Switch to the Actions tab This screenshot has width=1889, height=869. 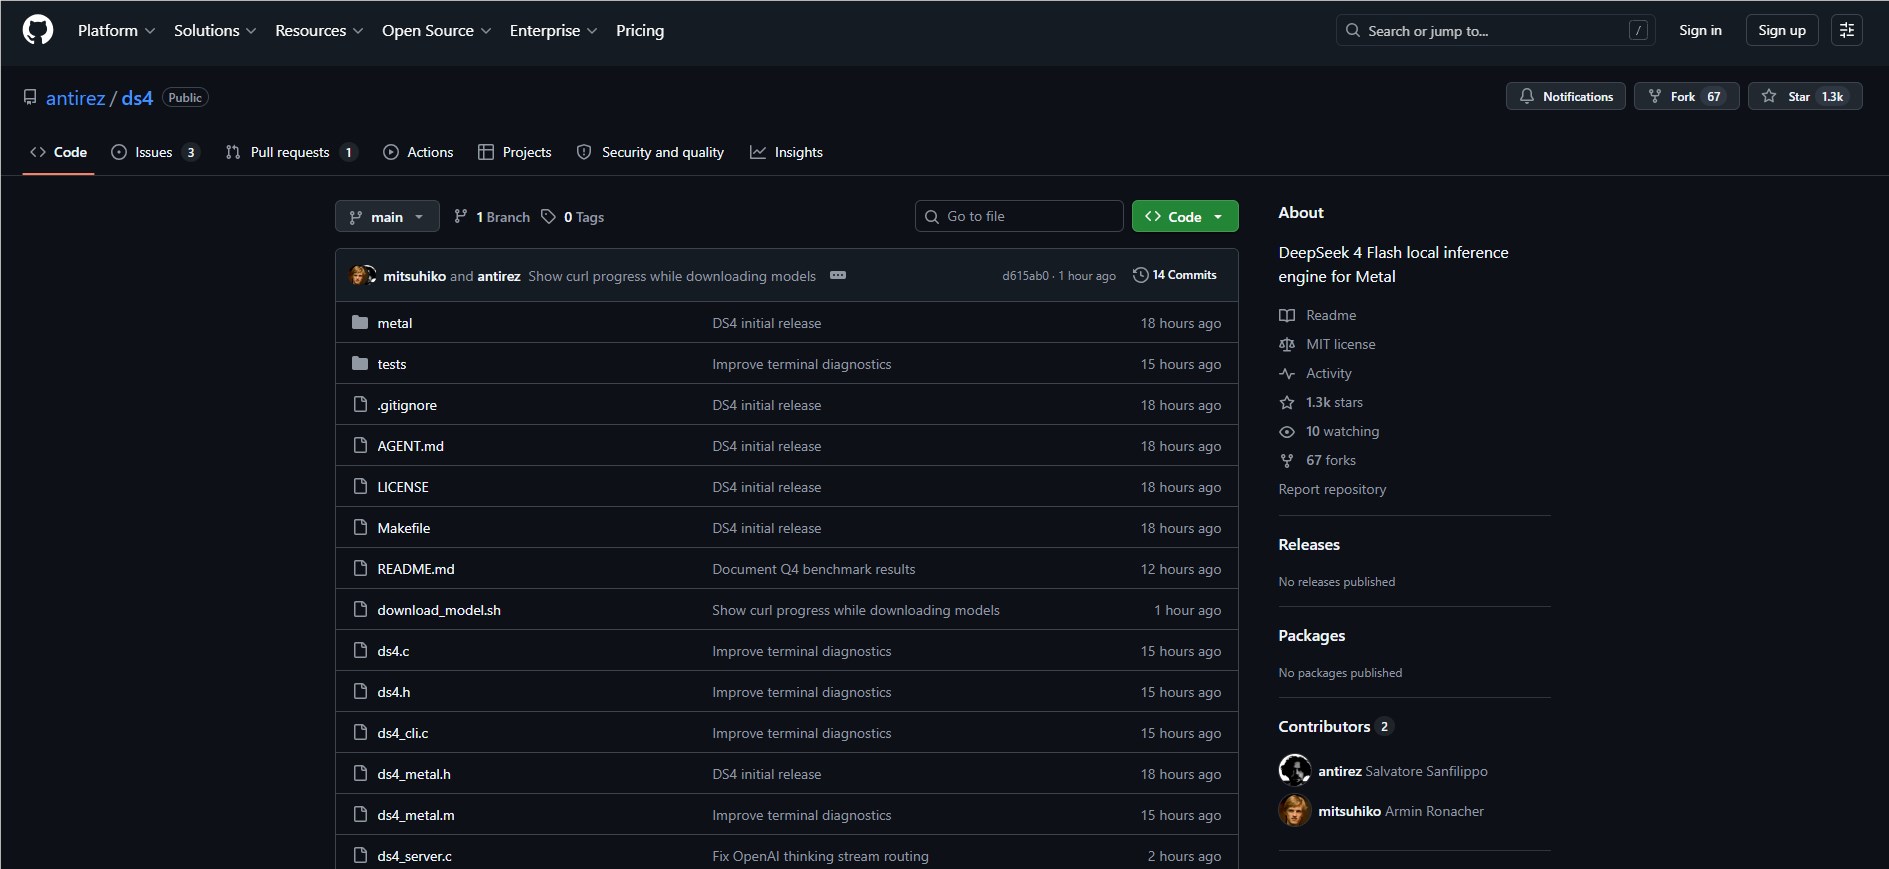coord(418,152)
